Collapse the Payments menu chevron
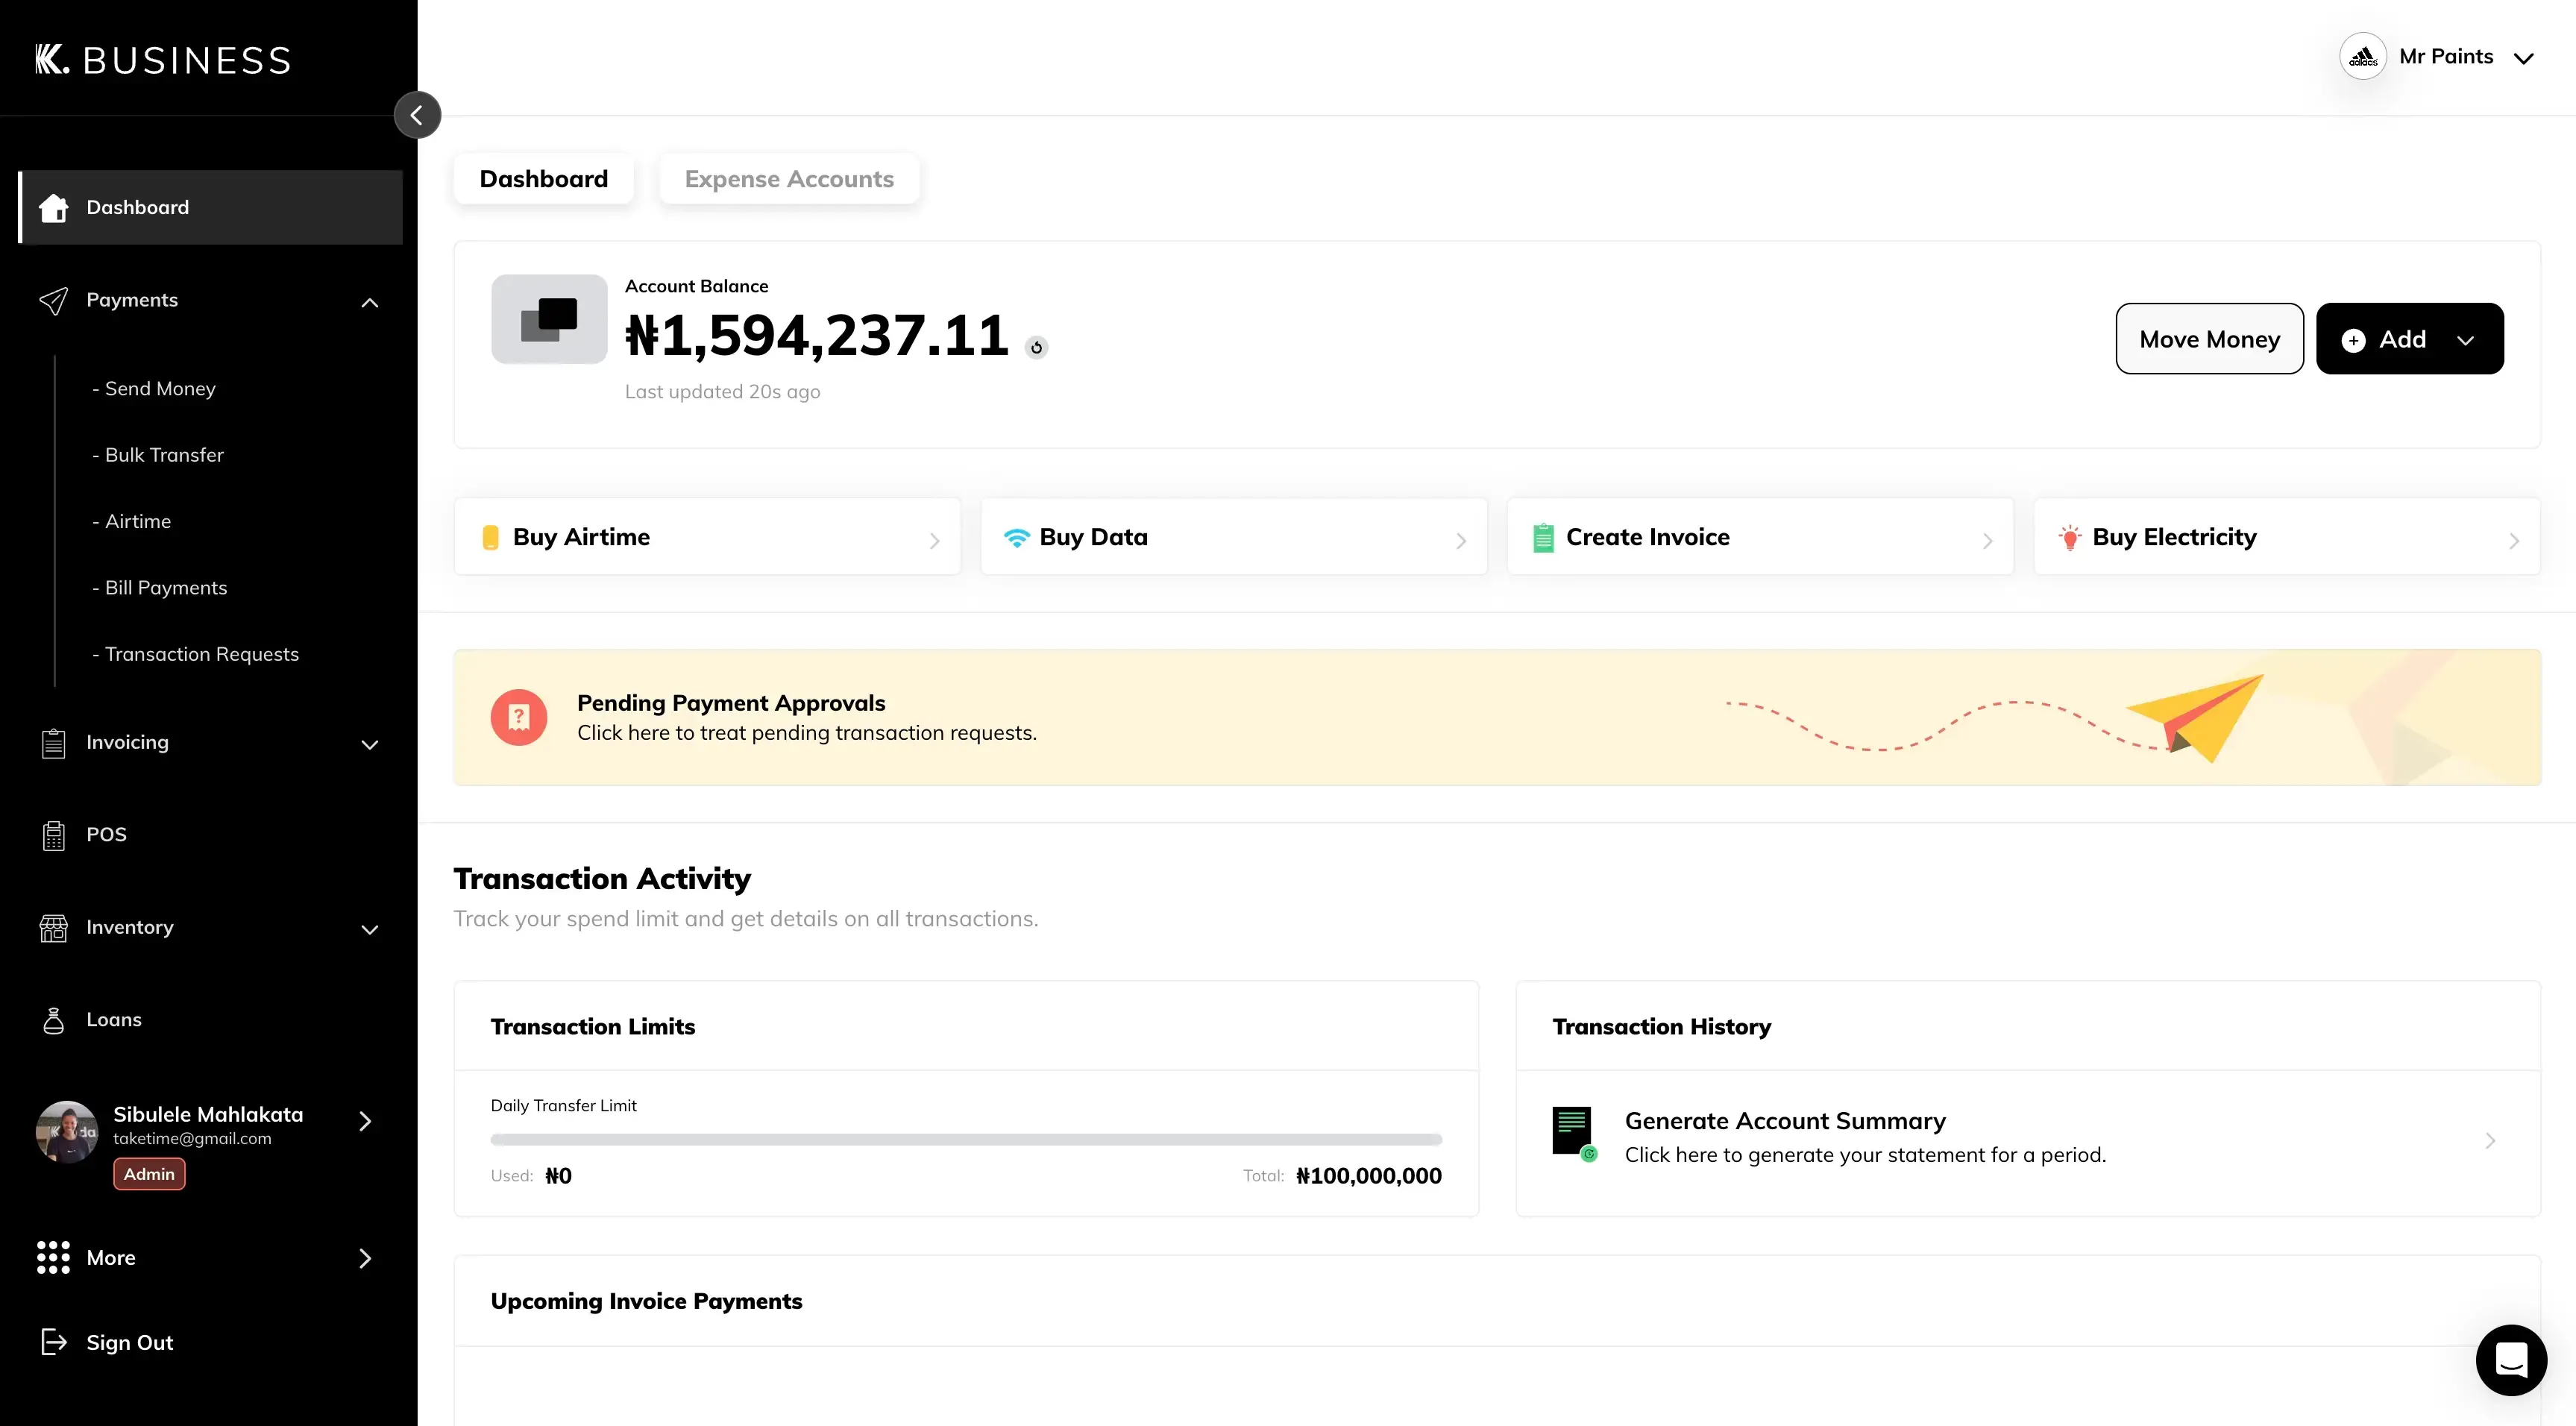The width and height of the screenshot is (2576, 1426). (x=369, y=302)
